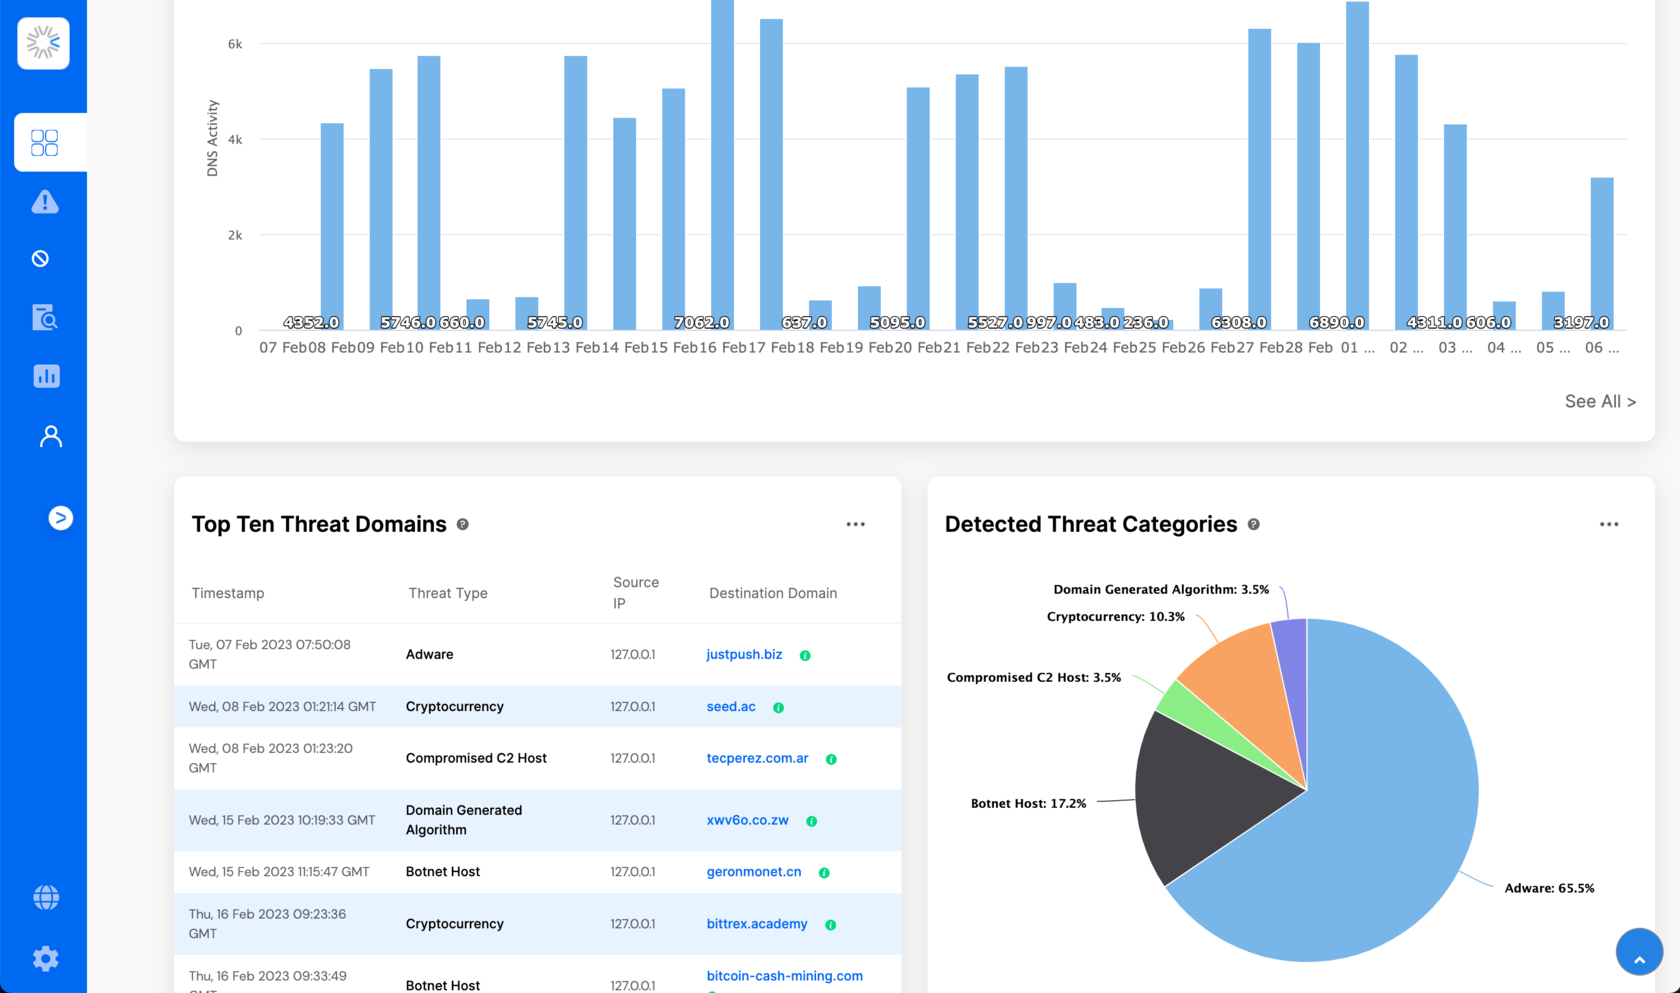Image resolution: width=1680 pixels, height=993 pixels.
Task: Click the Domain Generated Algorithm threat type cell
Action: pyautogui.click(x=464, y=820)
